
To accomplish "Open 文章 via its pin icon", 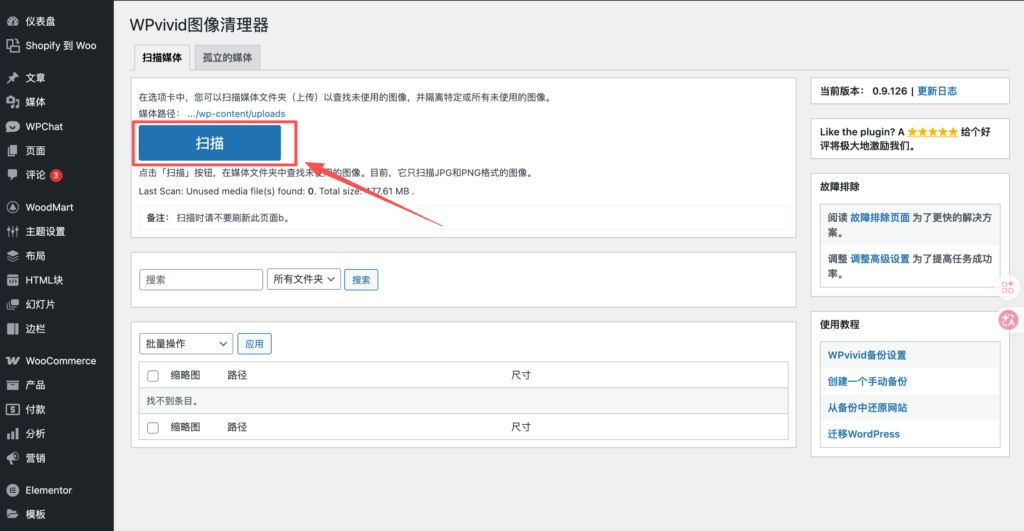I will coord(12,78).
